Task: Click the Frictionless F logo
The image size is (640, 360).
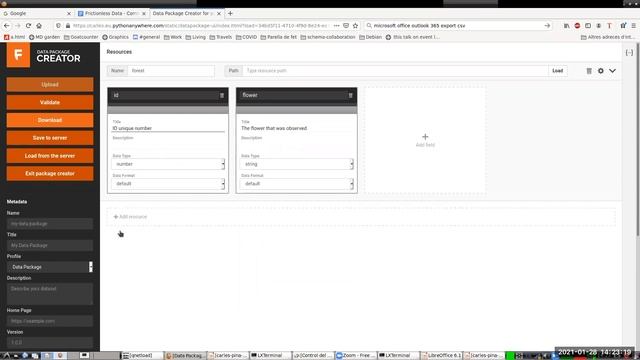Action: (18, 55)
